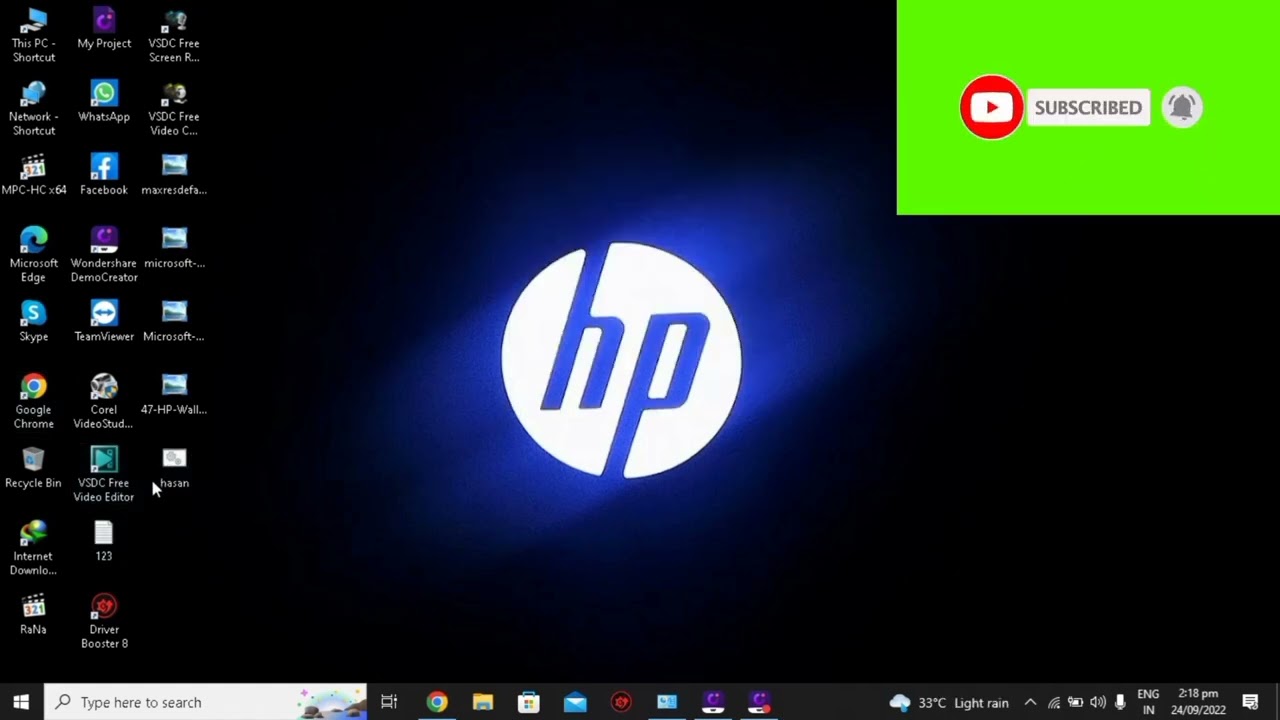Open the My Project desktop icon

pyautogui.click(x=104, y=29)
